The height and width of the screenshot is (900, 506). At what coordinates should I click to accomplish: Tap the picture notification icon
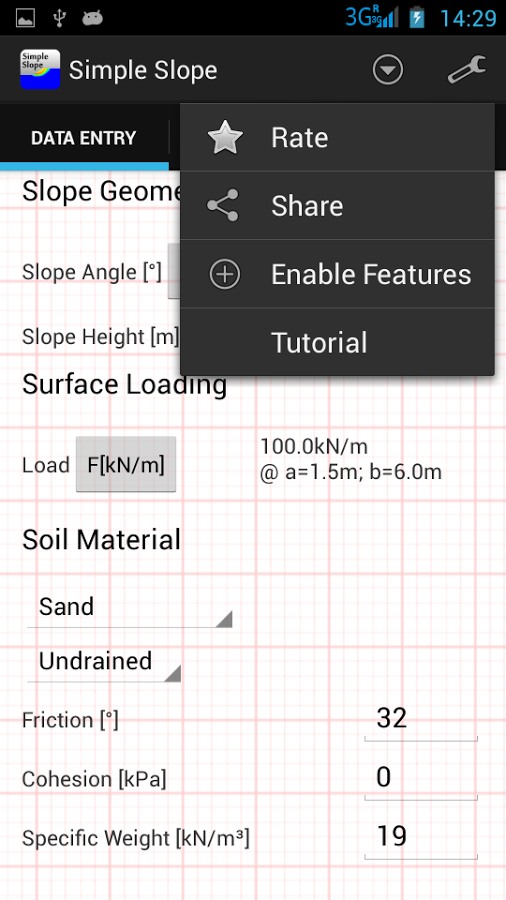click(x=25, y=18)
